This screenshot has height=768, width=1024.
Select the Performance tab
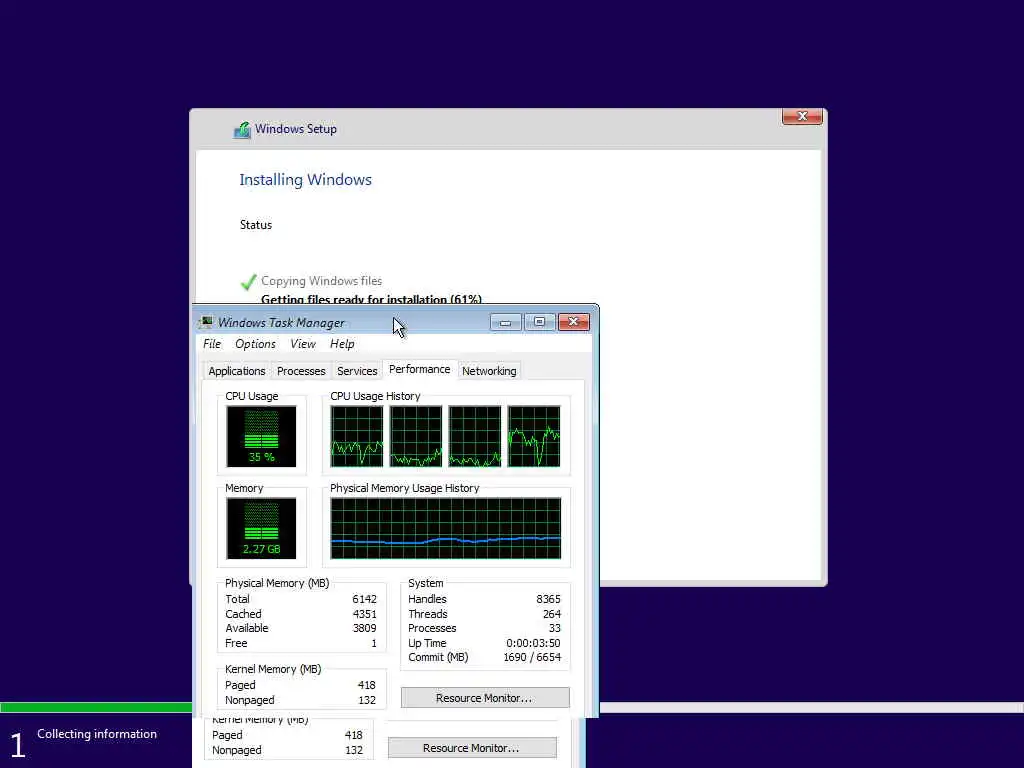pyautogui.click(x=419, y=369)
